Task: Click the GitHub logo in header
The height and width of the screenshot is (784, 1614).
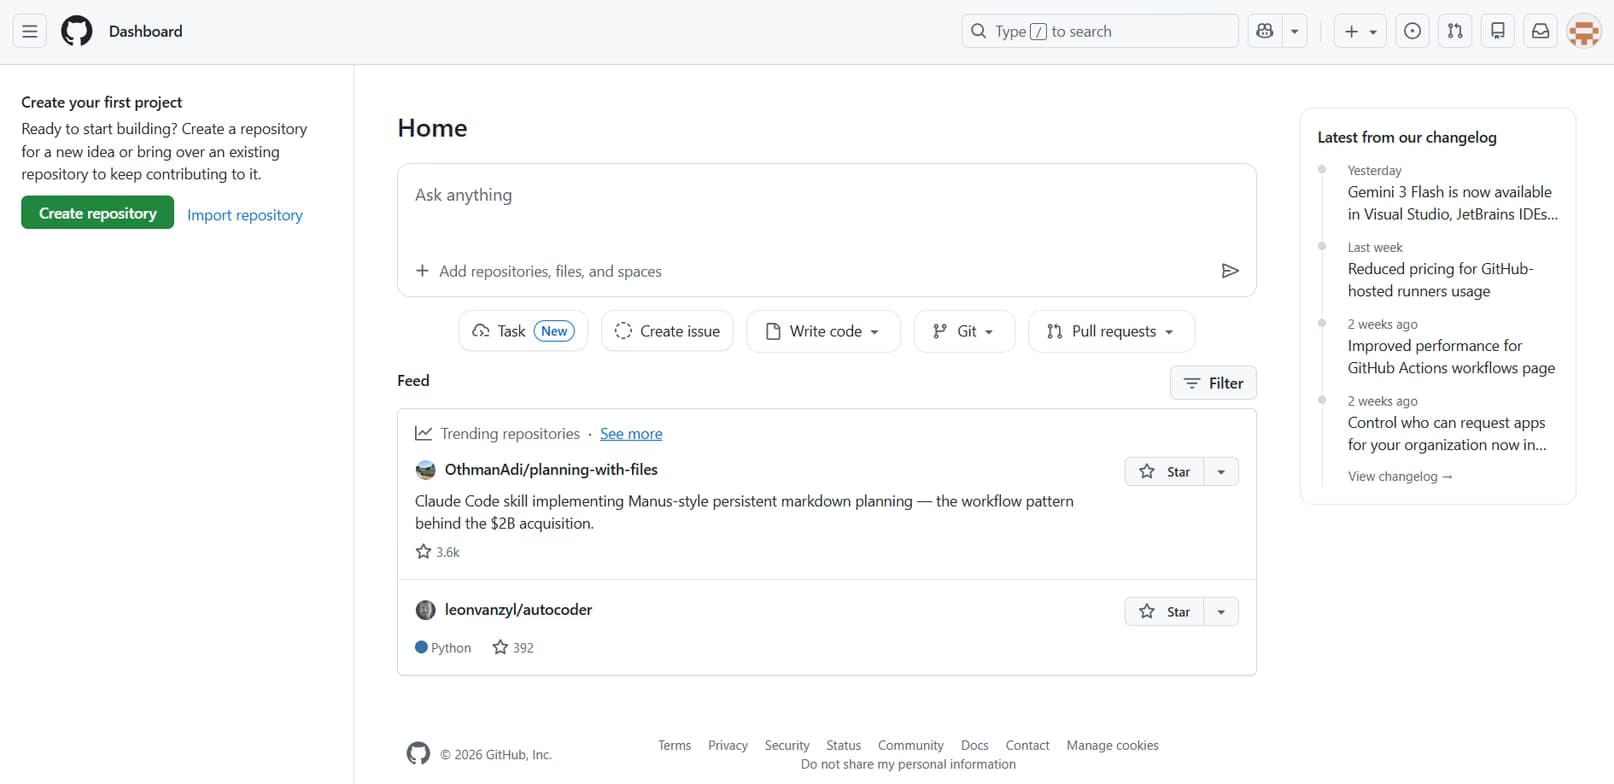Action: pos(77,31)
